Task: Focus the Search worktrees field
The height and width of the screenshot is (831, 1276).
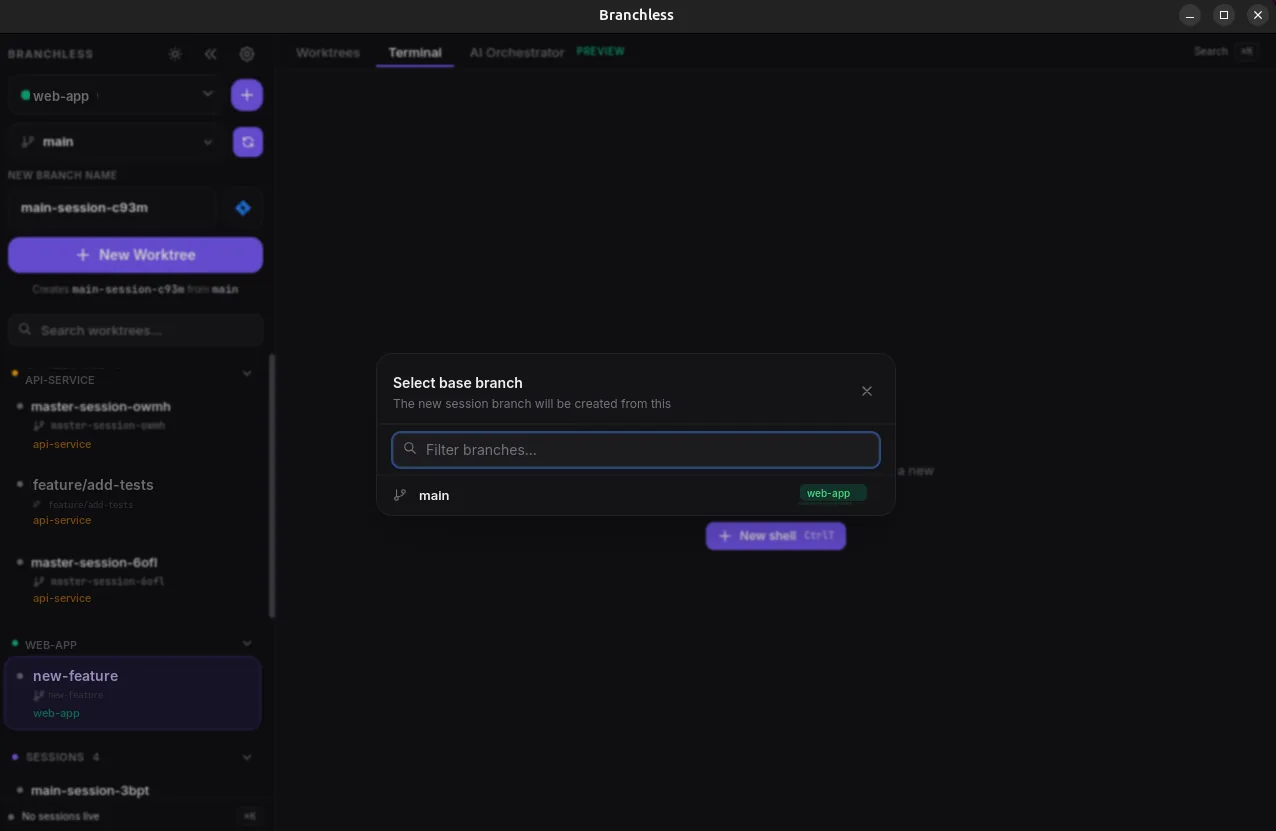Action: [x=136, y=330]
